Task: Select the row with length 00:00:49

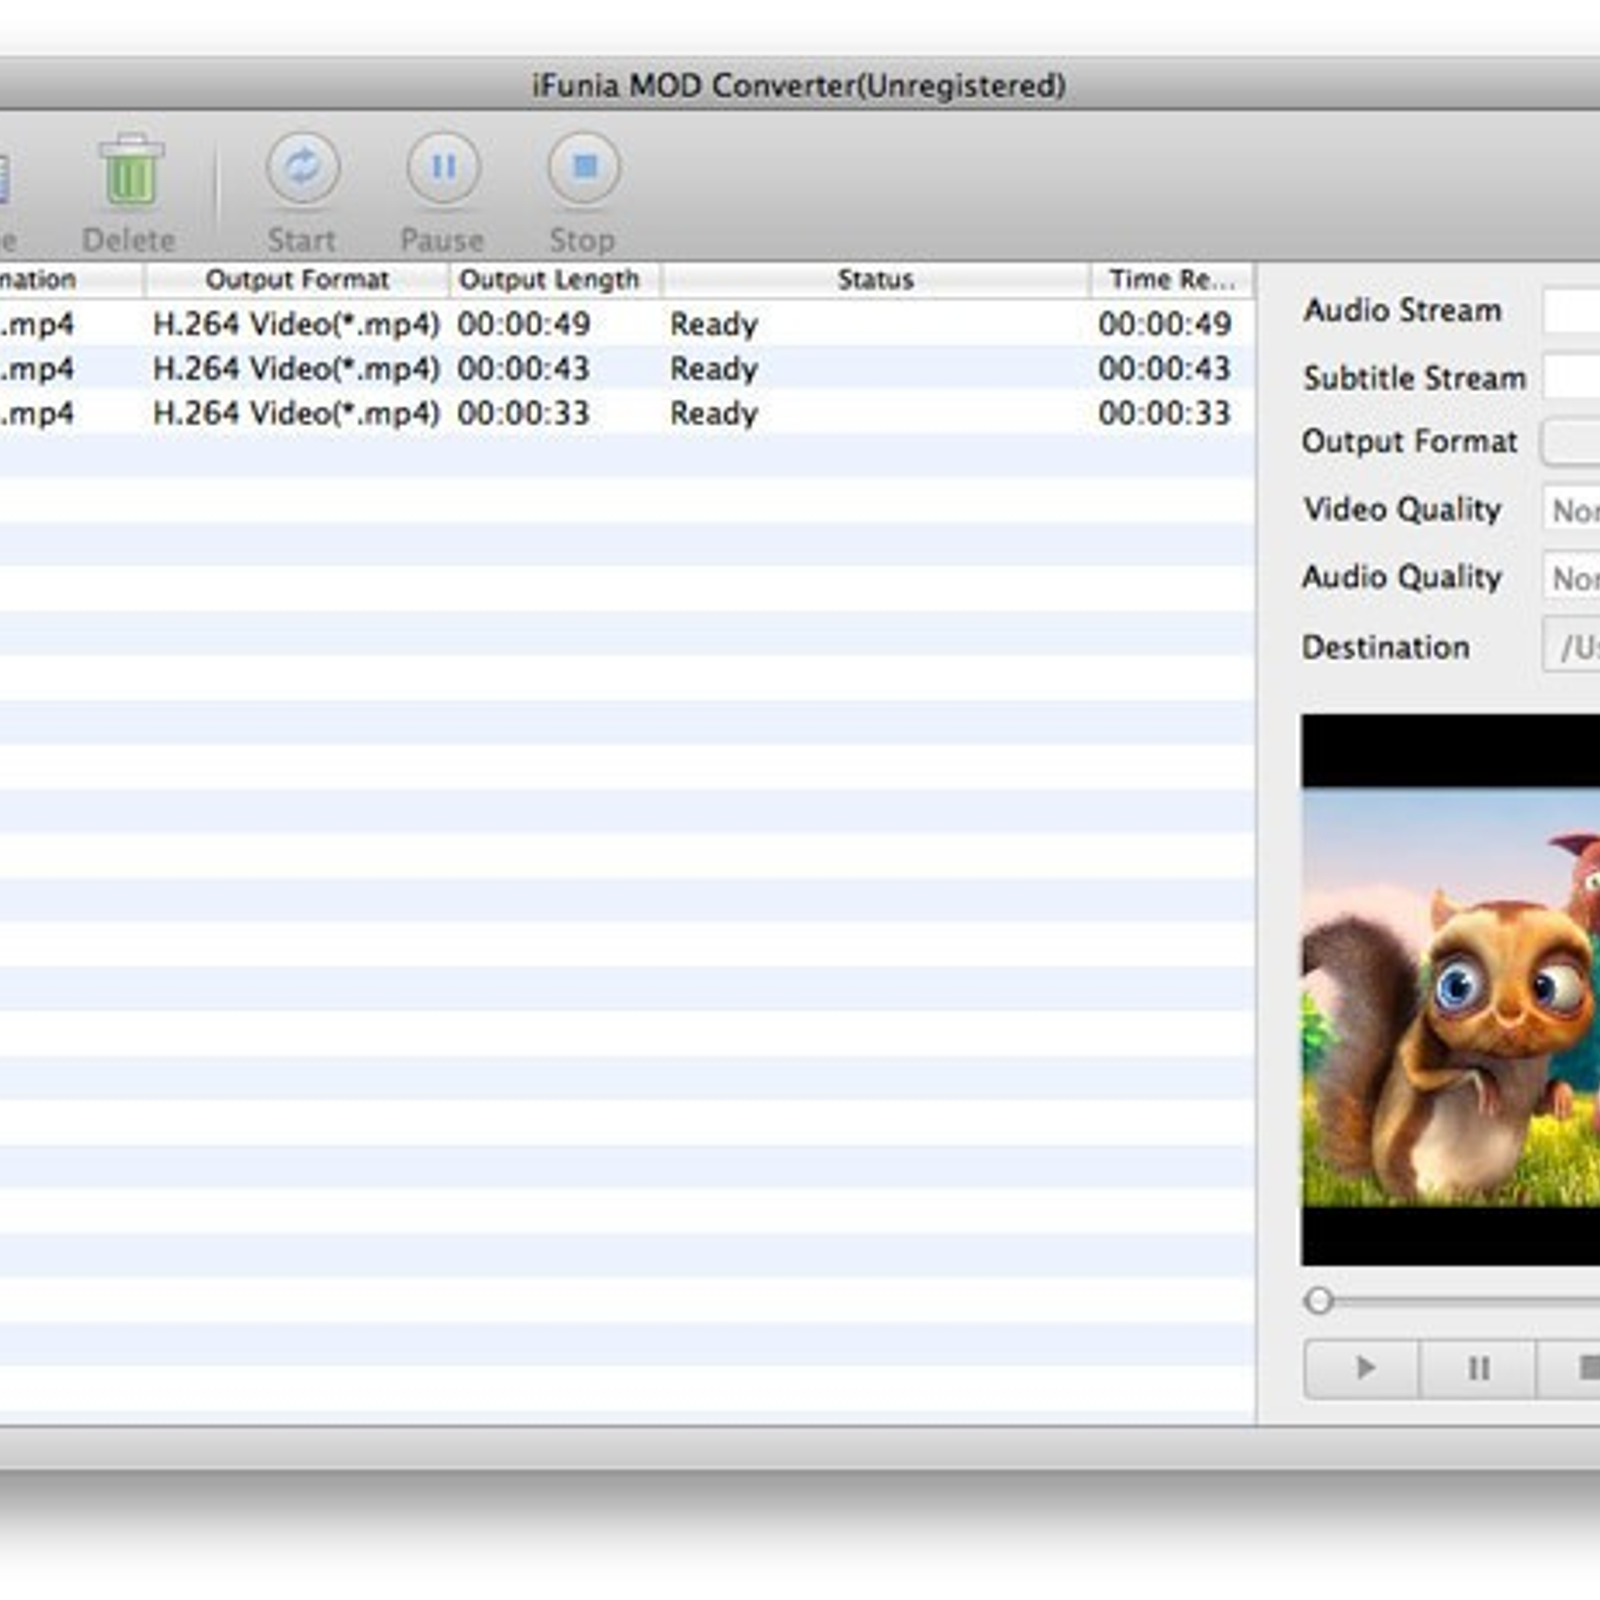Action: [x=600, y=324]
